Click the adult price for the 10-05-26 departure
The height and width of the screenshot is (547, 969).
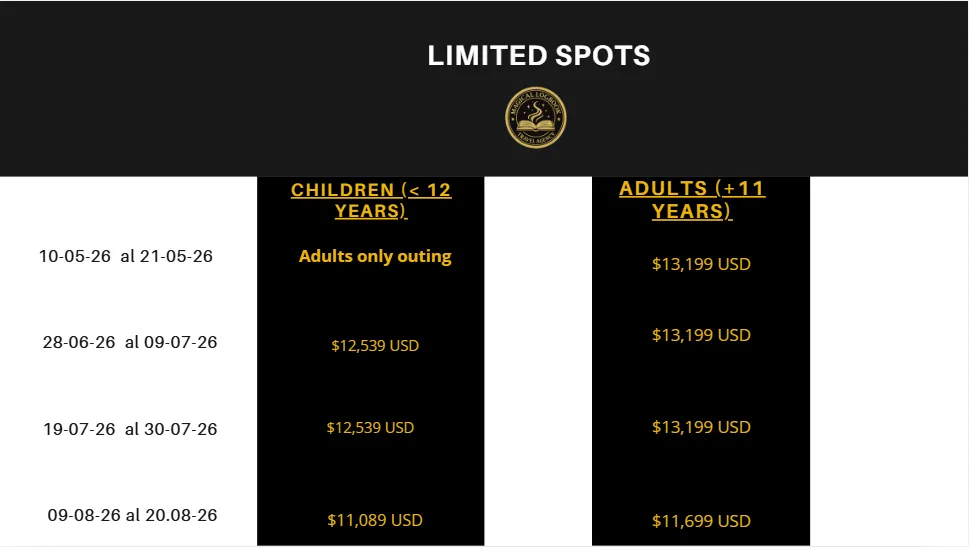point(701,264)
